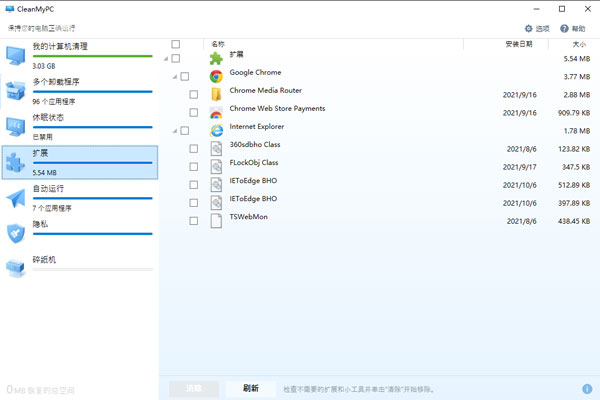
Task: Click the CleanMyPC title bar app icon
Action: (10, 9)
